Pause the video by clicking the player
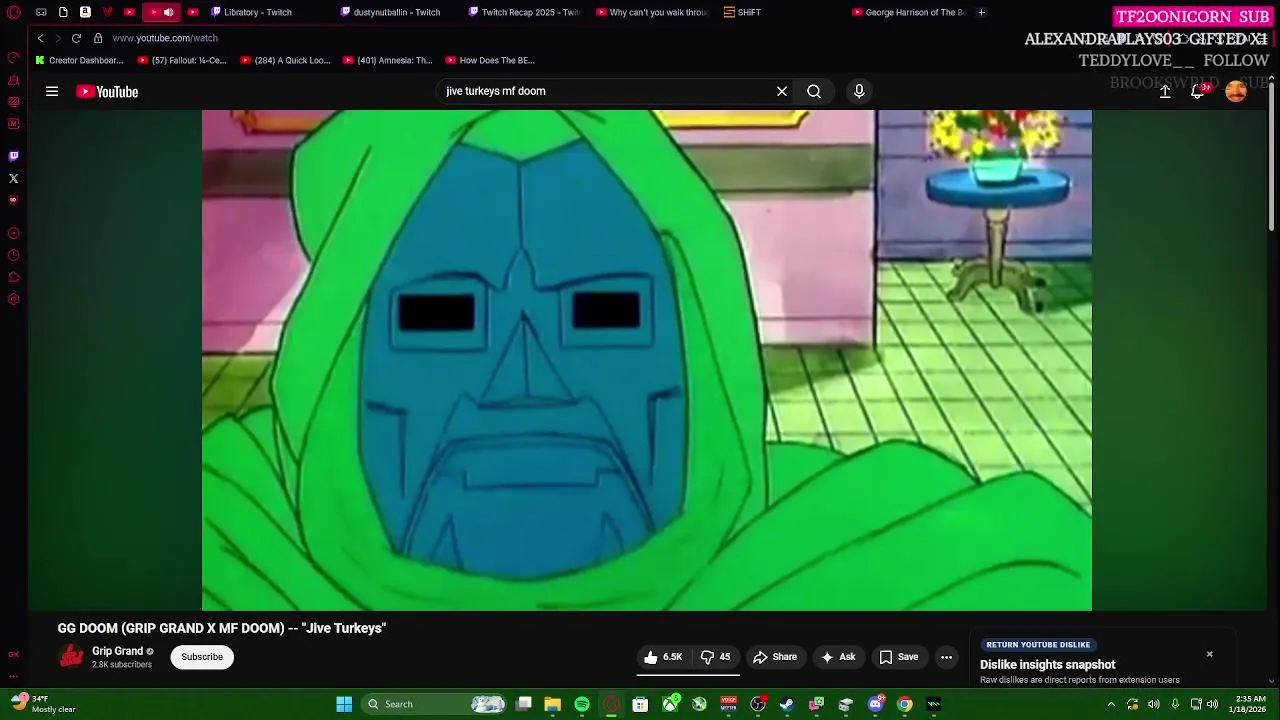The image size is (1280, 720). pos(647,360)
